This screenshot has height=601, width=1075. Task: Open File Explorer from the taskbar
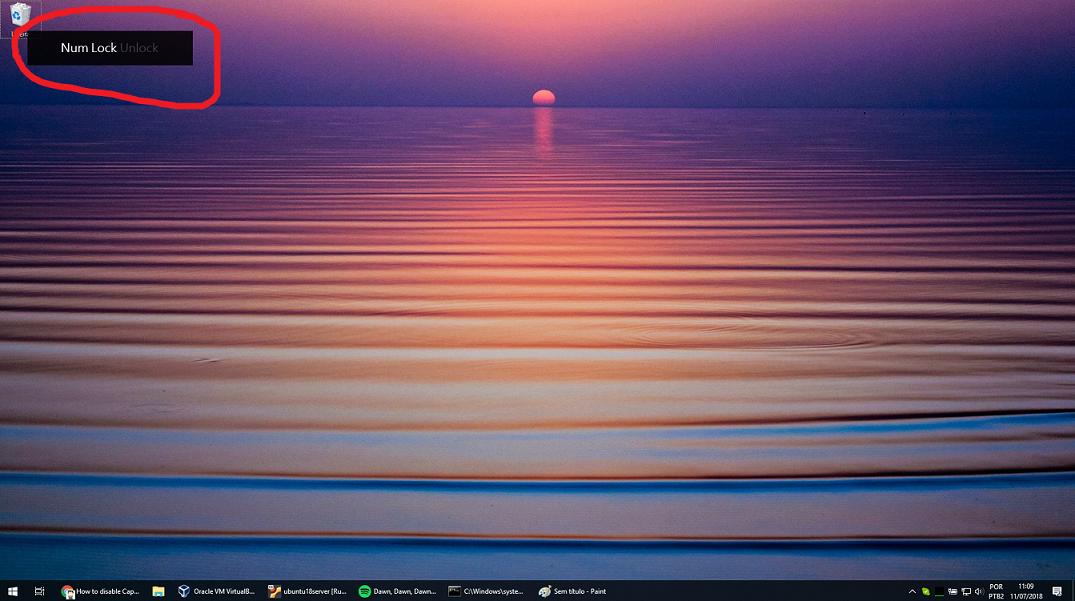tap(158, 590)
